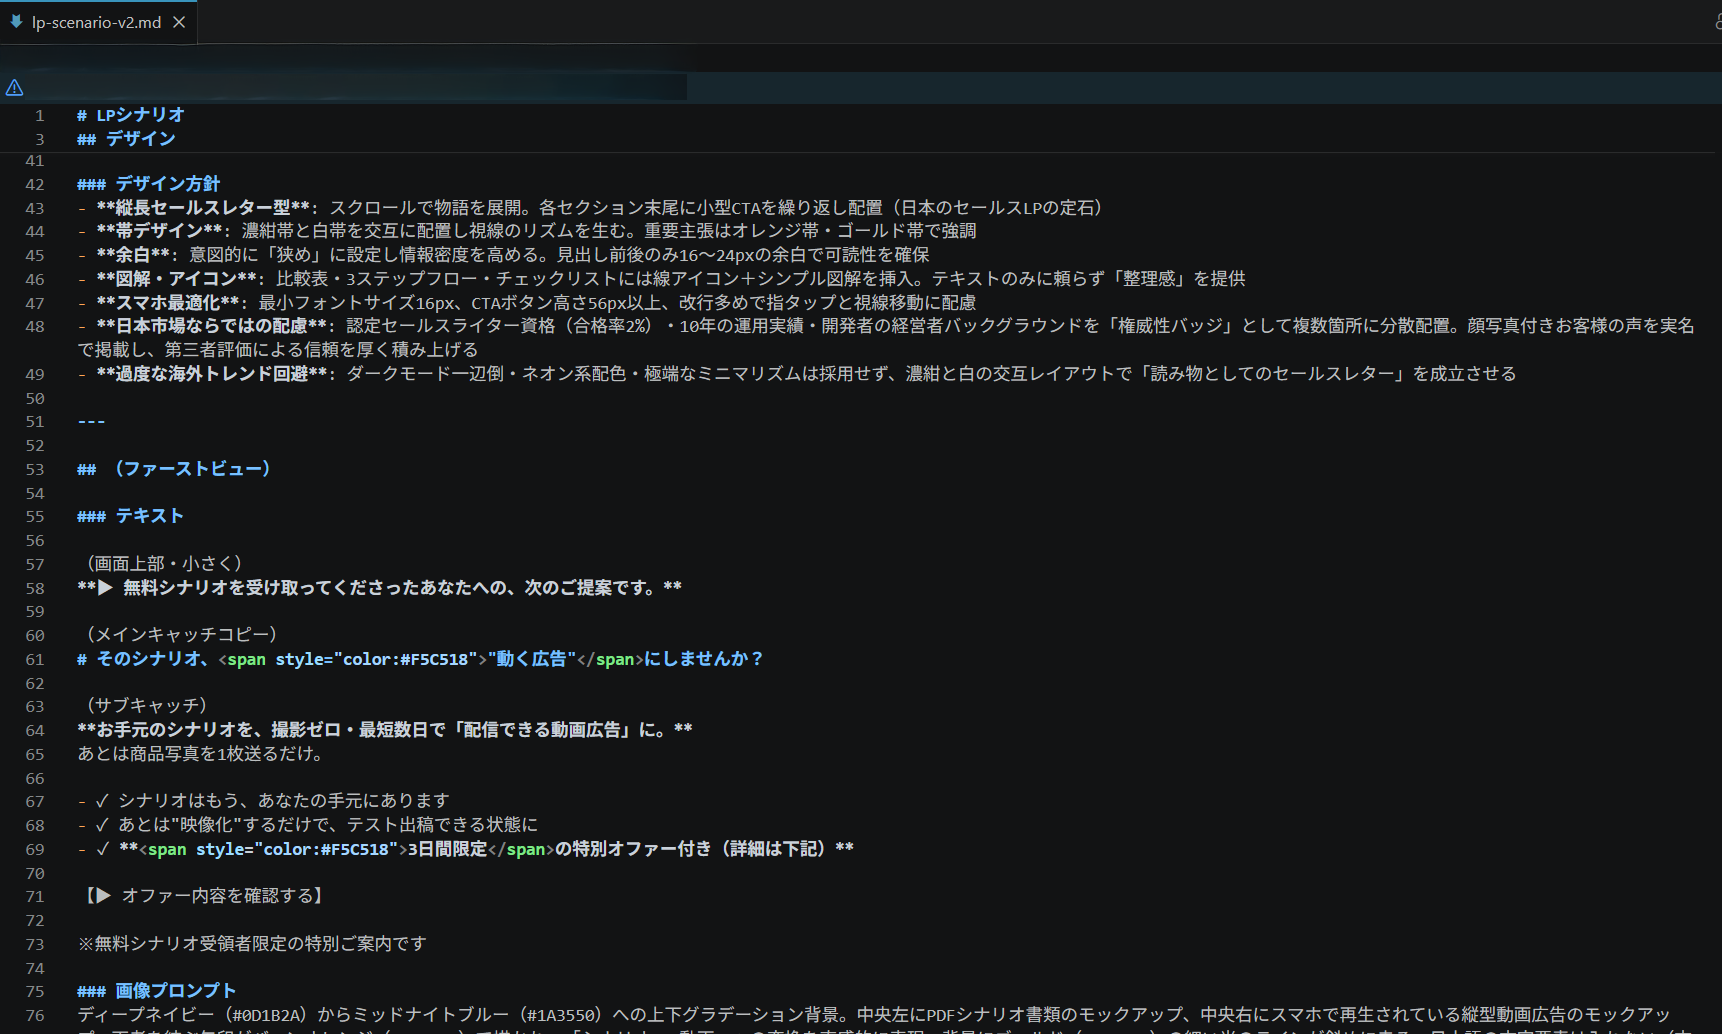Place cursor in heading '### デザイン方針'
The width and height of the screenshot is (1722, 1034).
click(148, 184)
